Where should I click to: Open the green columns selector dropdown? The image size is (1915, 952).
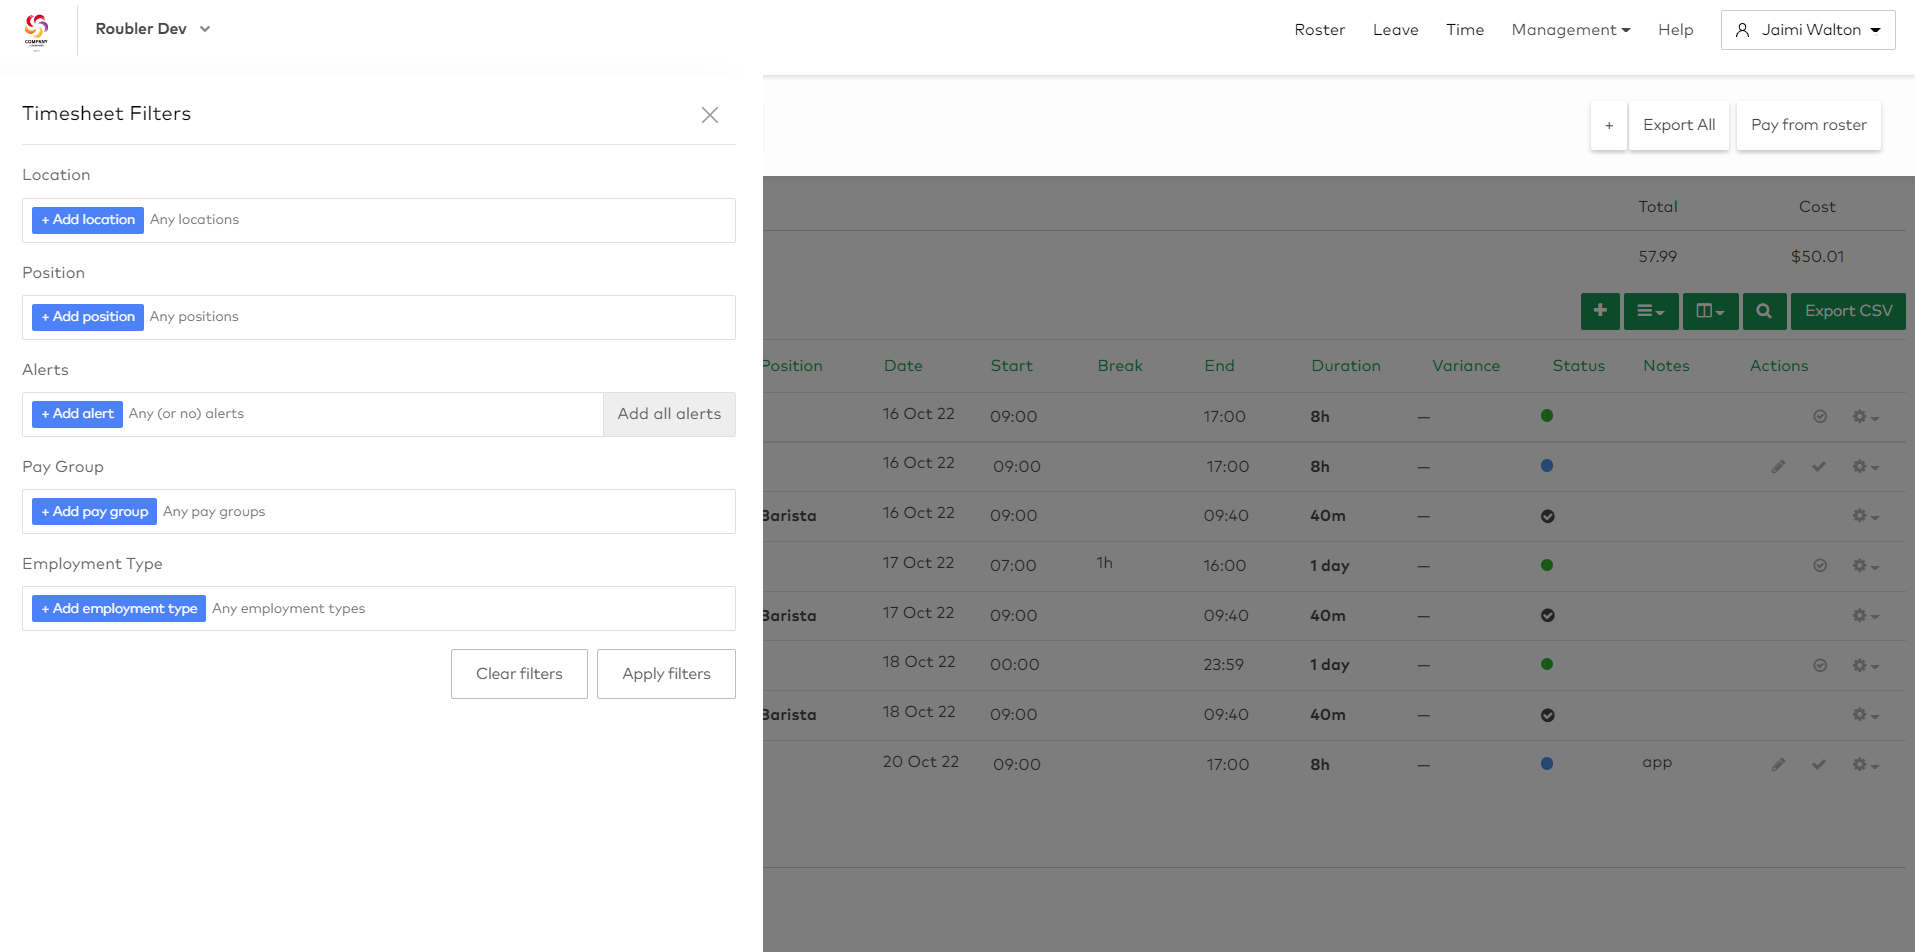click(x=1711, y=311)
